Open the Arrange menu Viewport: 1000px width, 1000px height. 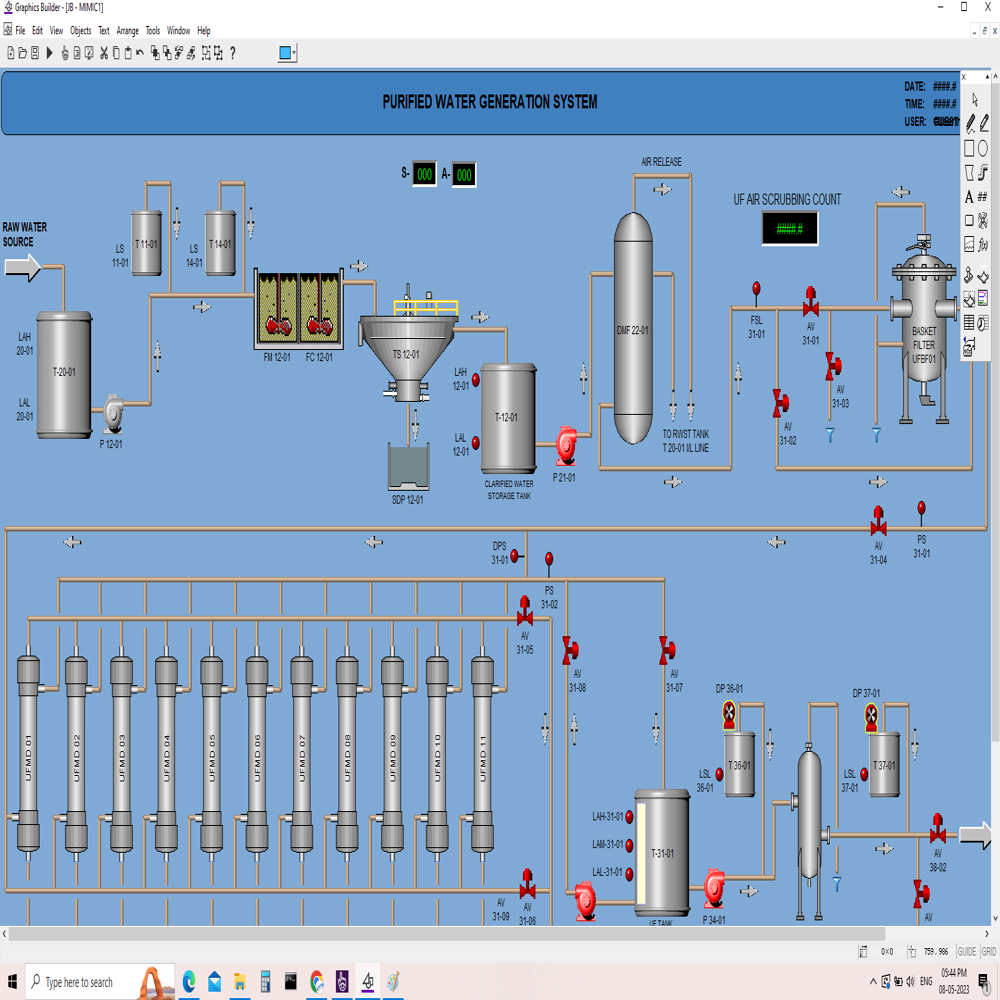(127, 30)
